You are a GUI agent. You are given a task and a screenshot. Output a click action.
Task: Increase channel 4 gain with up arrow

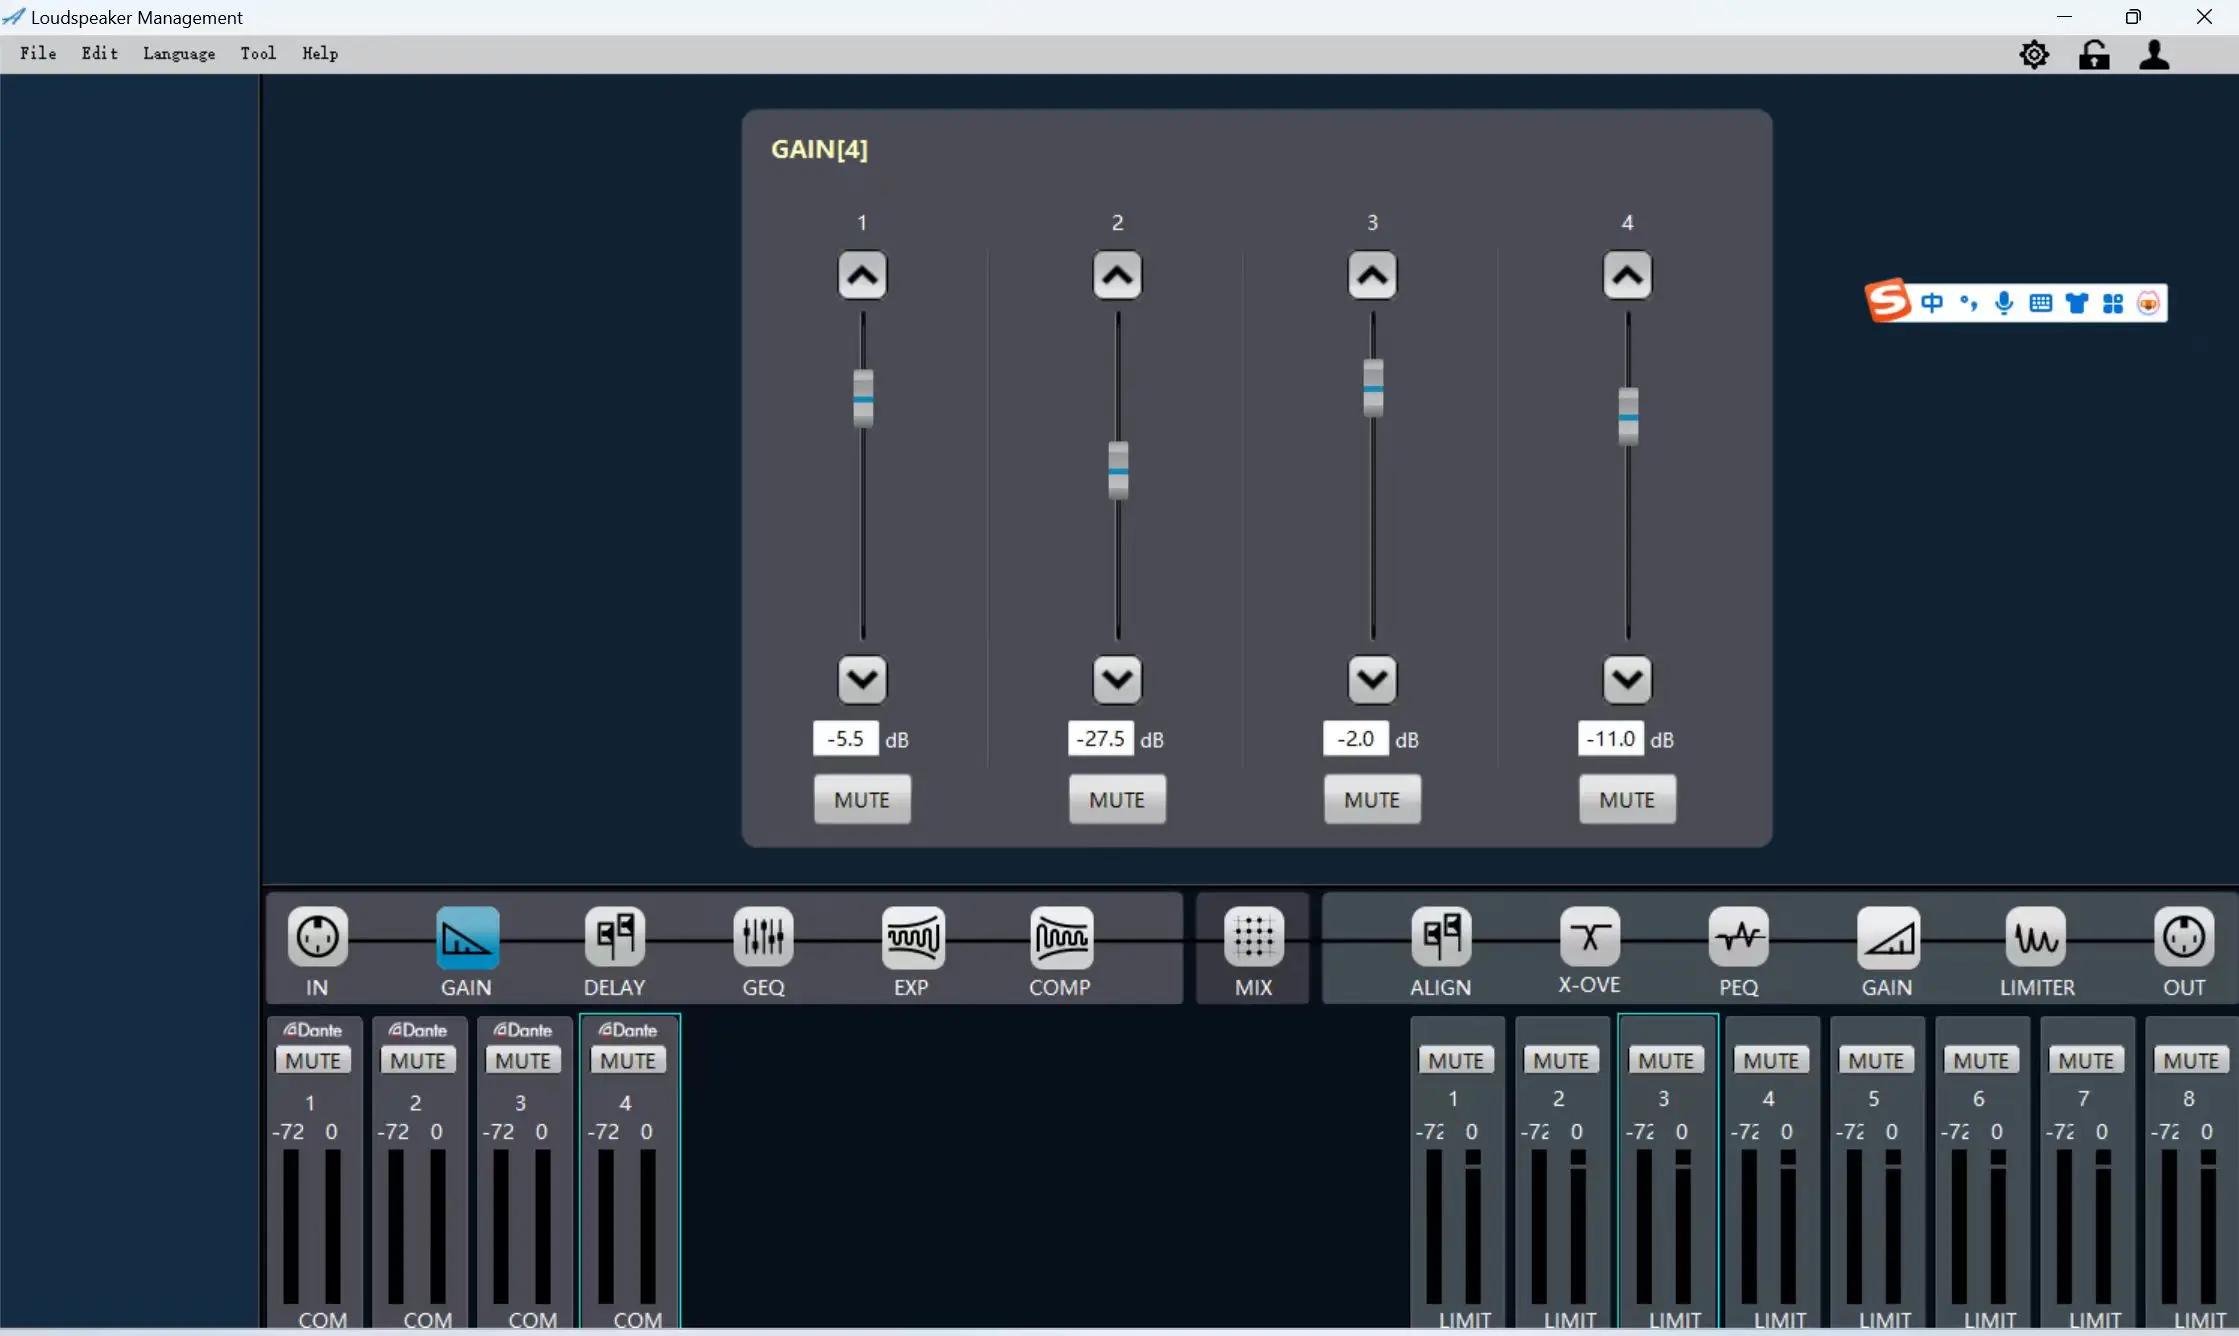click(x=1627, y=275)
